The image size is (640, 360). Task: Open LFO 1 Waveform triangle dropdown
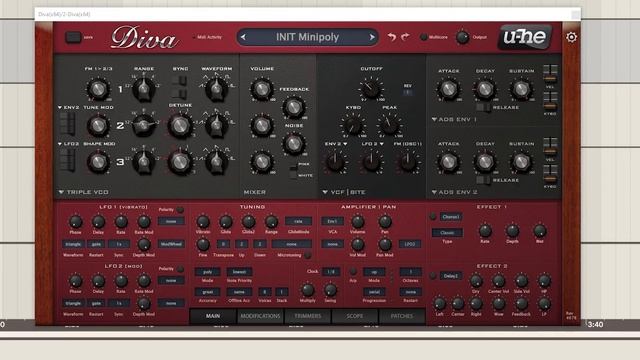click(73, 244)
